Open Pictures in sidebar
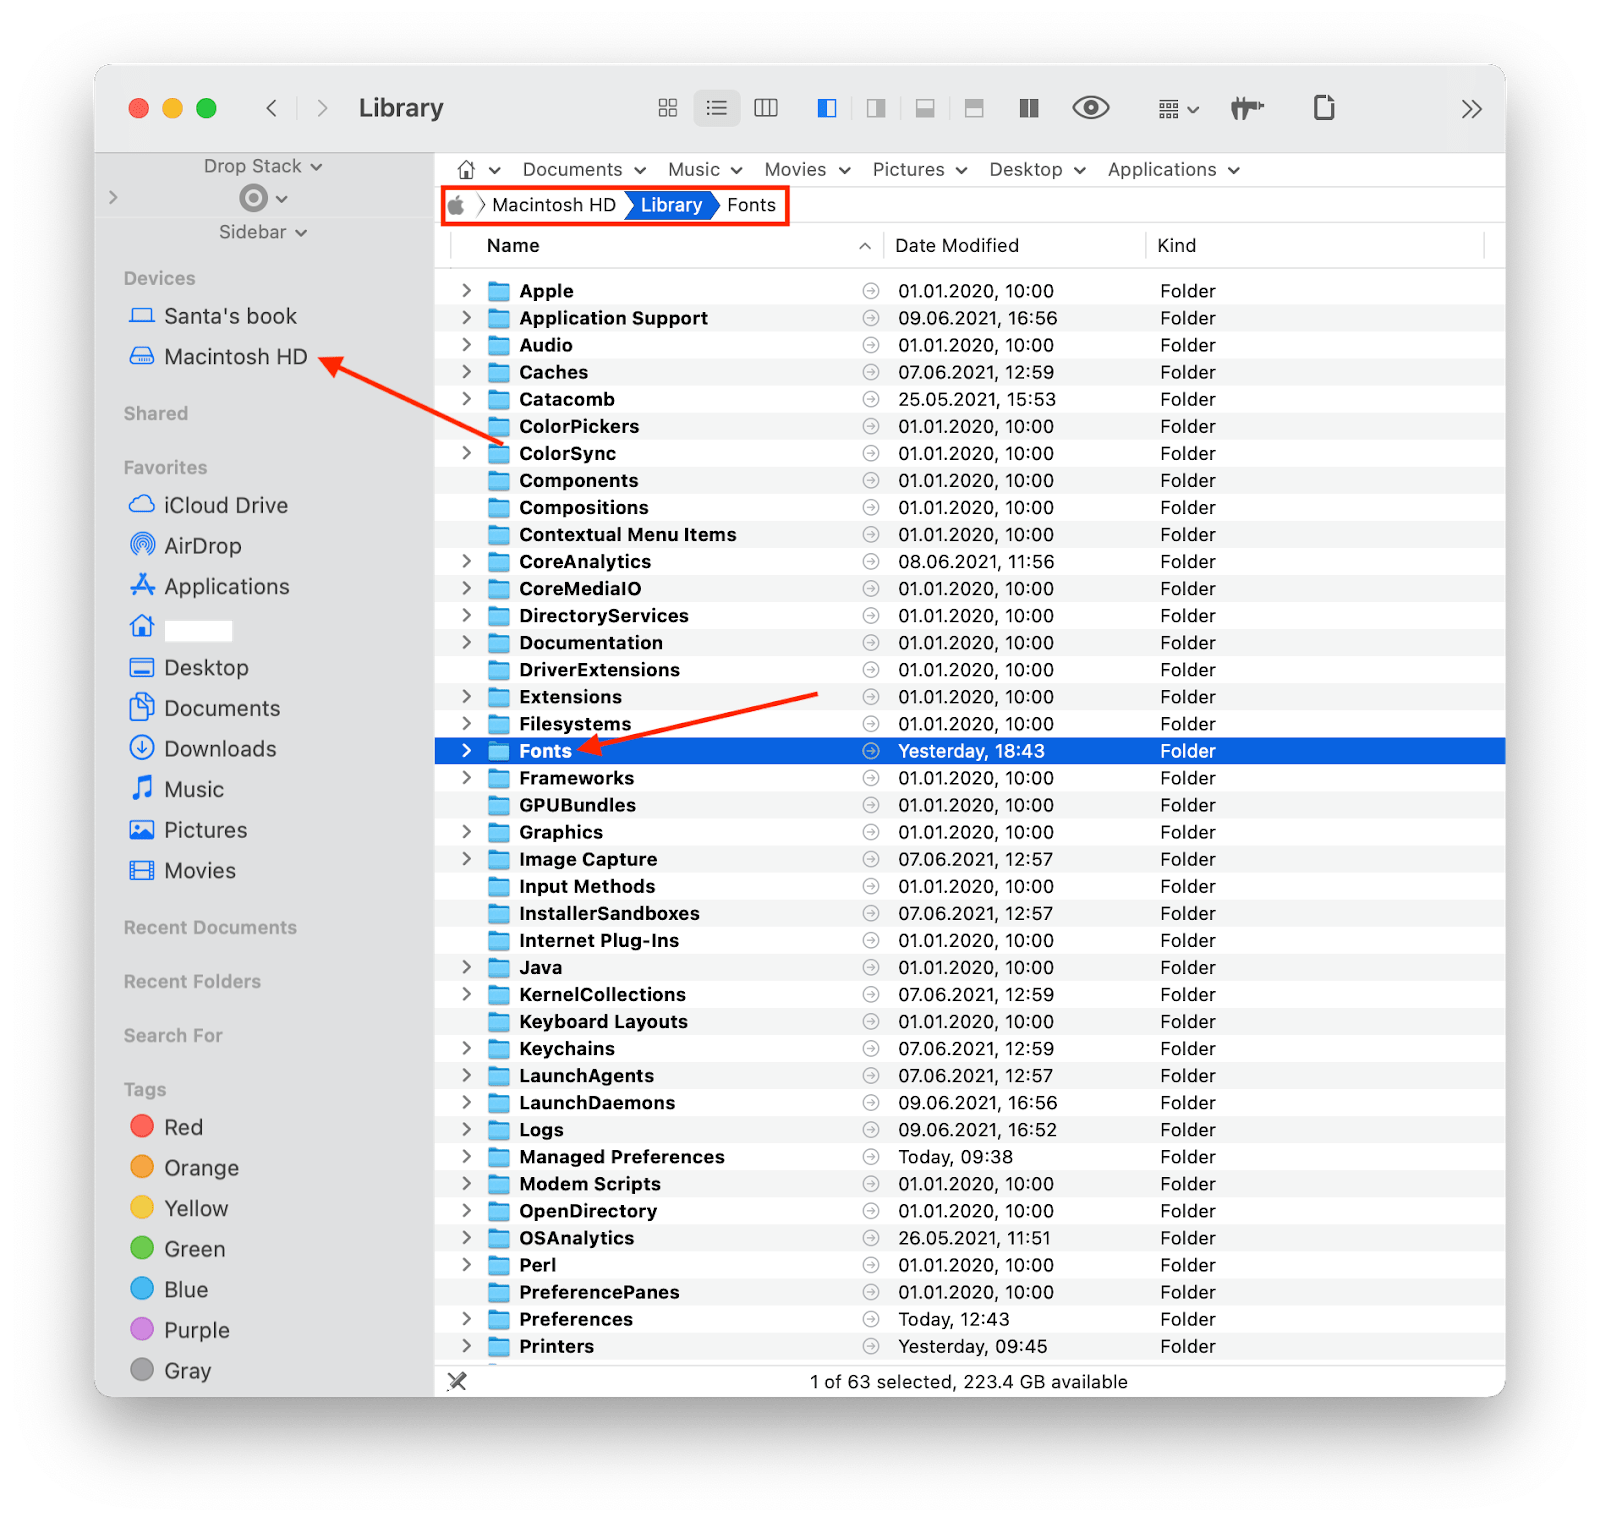Viewport: 1600px width, 1522px height. [x=188, y=830]
